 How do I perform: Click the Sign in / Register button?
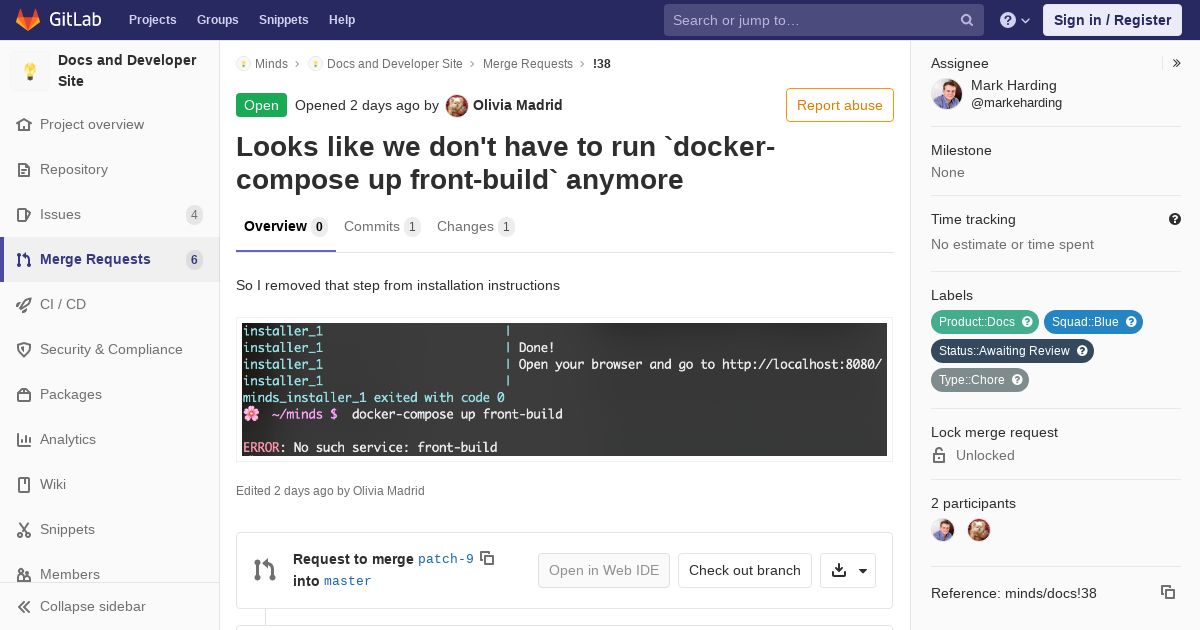(x=1112, y=20)
